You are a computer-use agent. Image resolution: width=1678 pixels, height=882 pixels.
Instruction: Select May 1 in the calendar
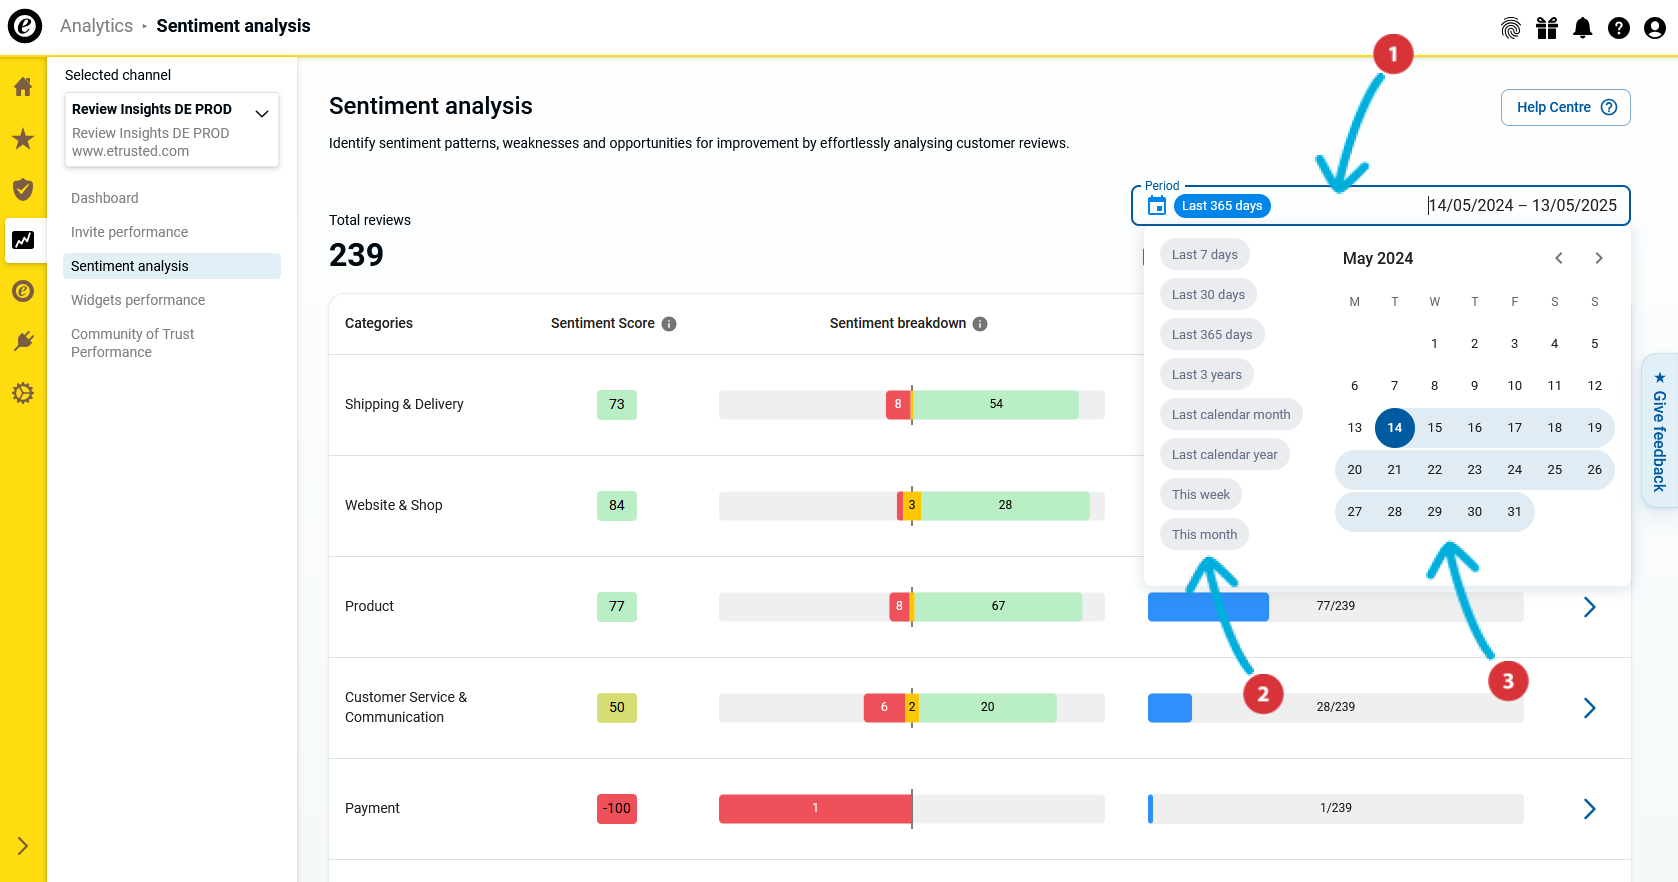coord(1435,344)
